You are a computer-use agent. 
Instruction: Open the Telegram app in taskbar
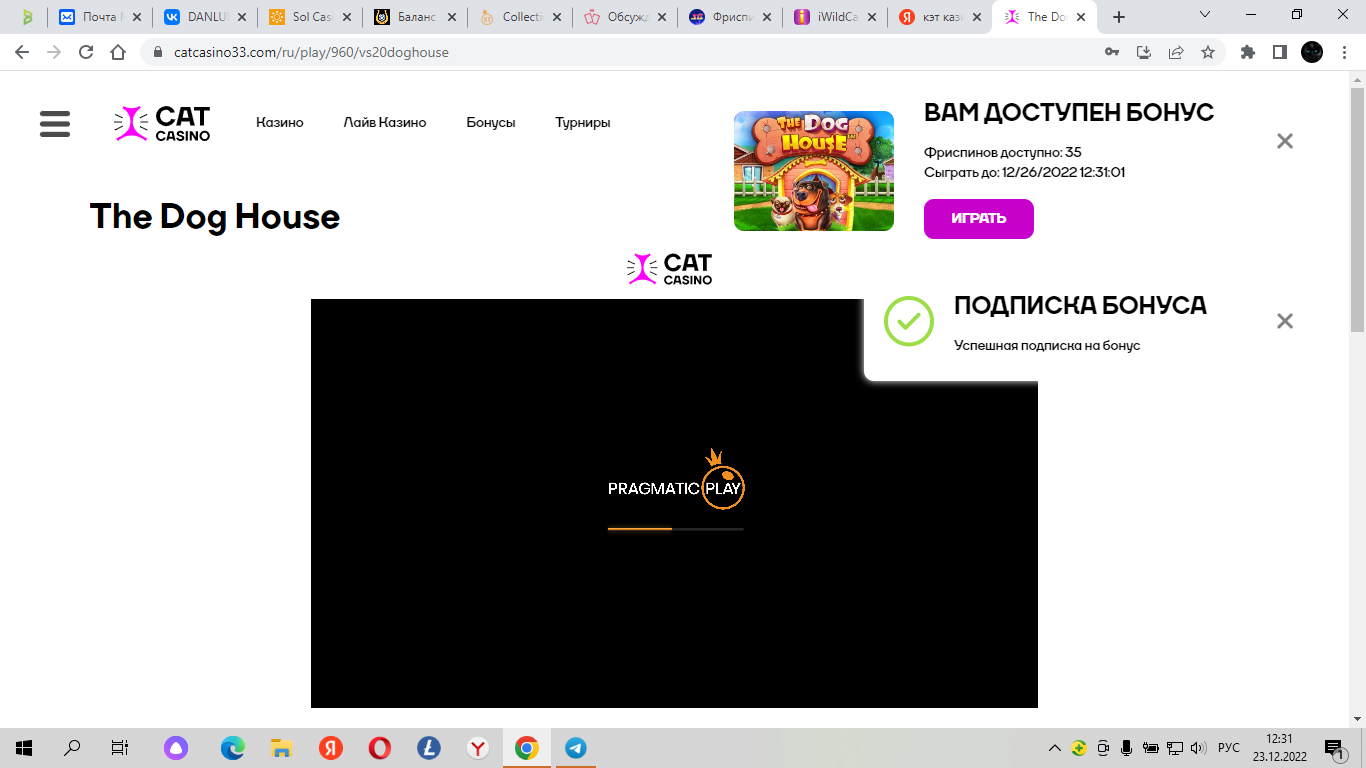[575, 748]
